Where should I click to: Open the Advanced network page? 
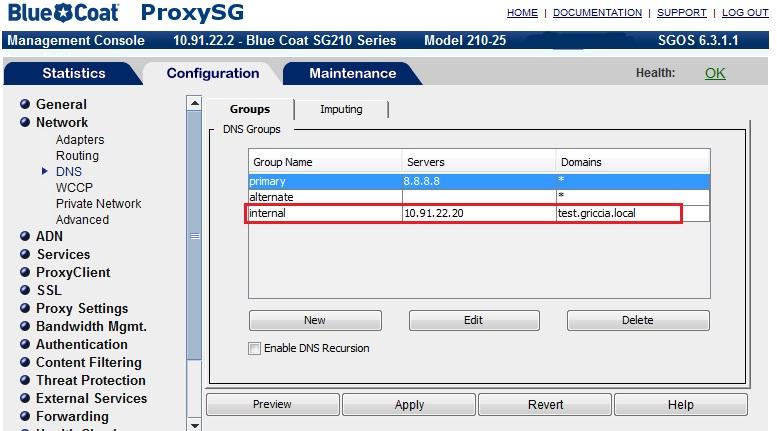click(x=82, y=219)
